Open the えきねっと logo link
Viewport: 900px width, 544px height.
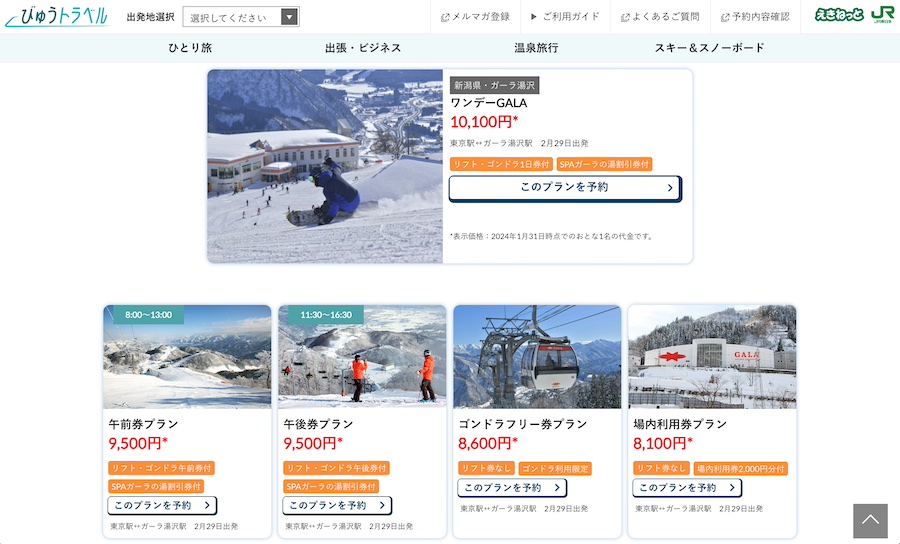click(x=839, y=14)
